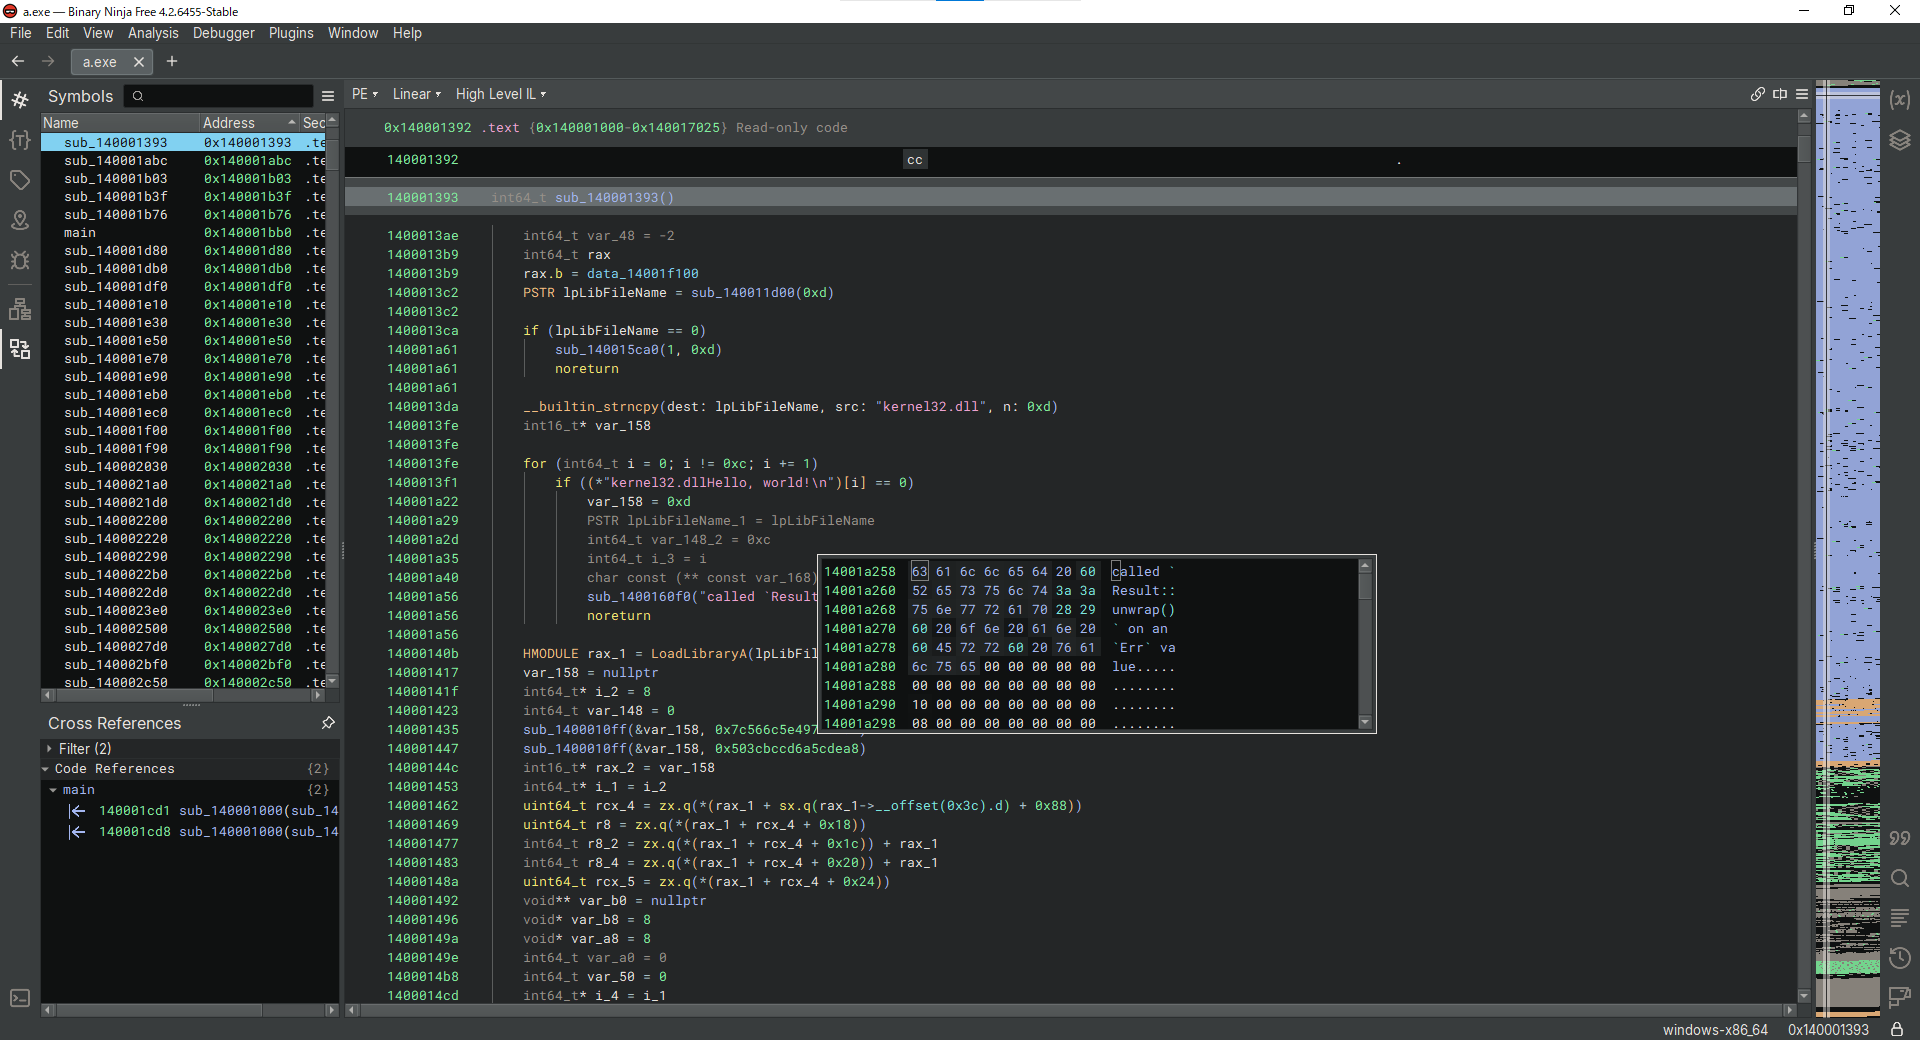Viewport: 1920px width, 1040px height.
Task: Close the a.exe tab
Action: pos(139,62)
